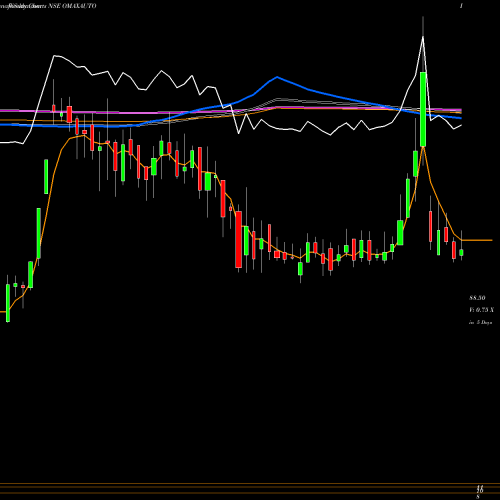Click the white indicator line's sharp peak near the right
Image resolution: width=500 pixels, height=500 pixels.
point(423,38)
